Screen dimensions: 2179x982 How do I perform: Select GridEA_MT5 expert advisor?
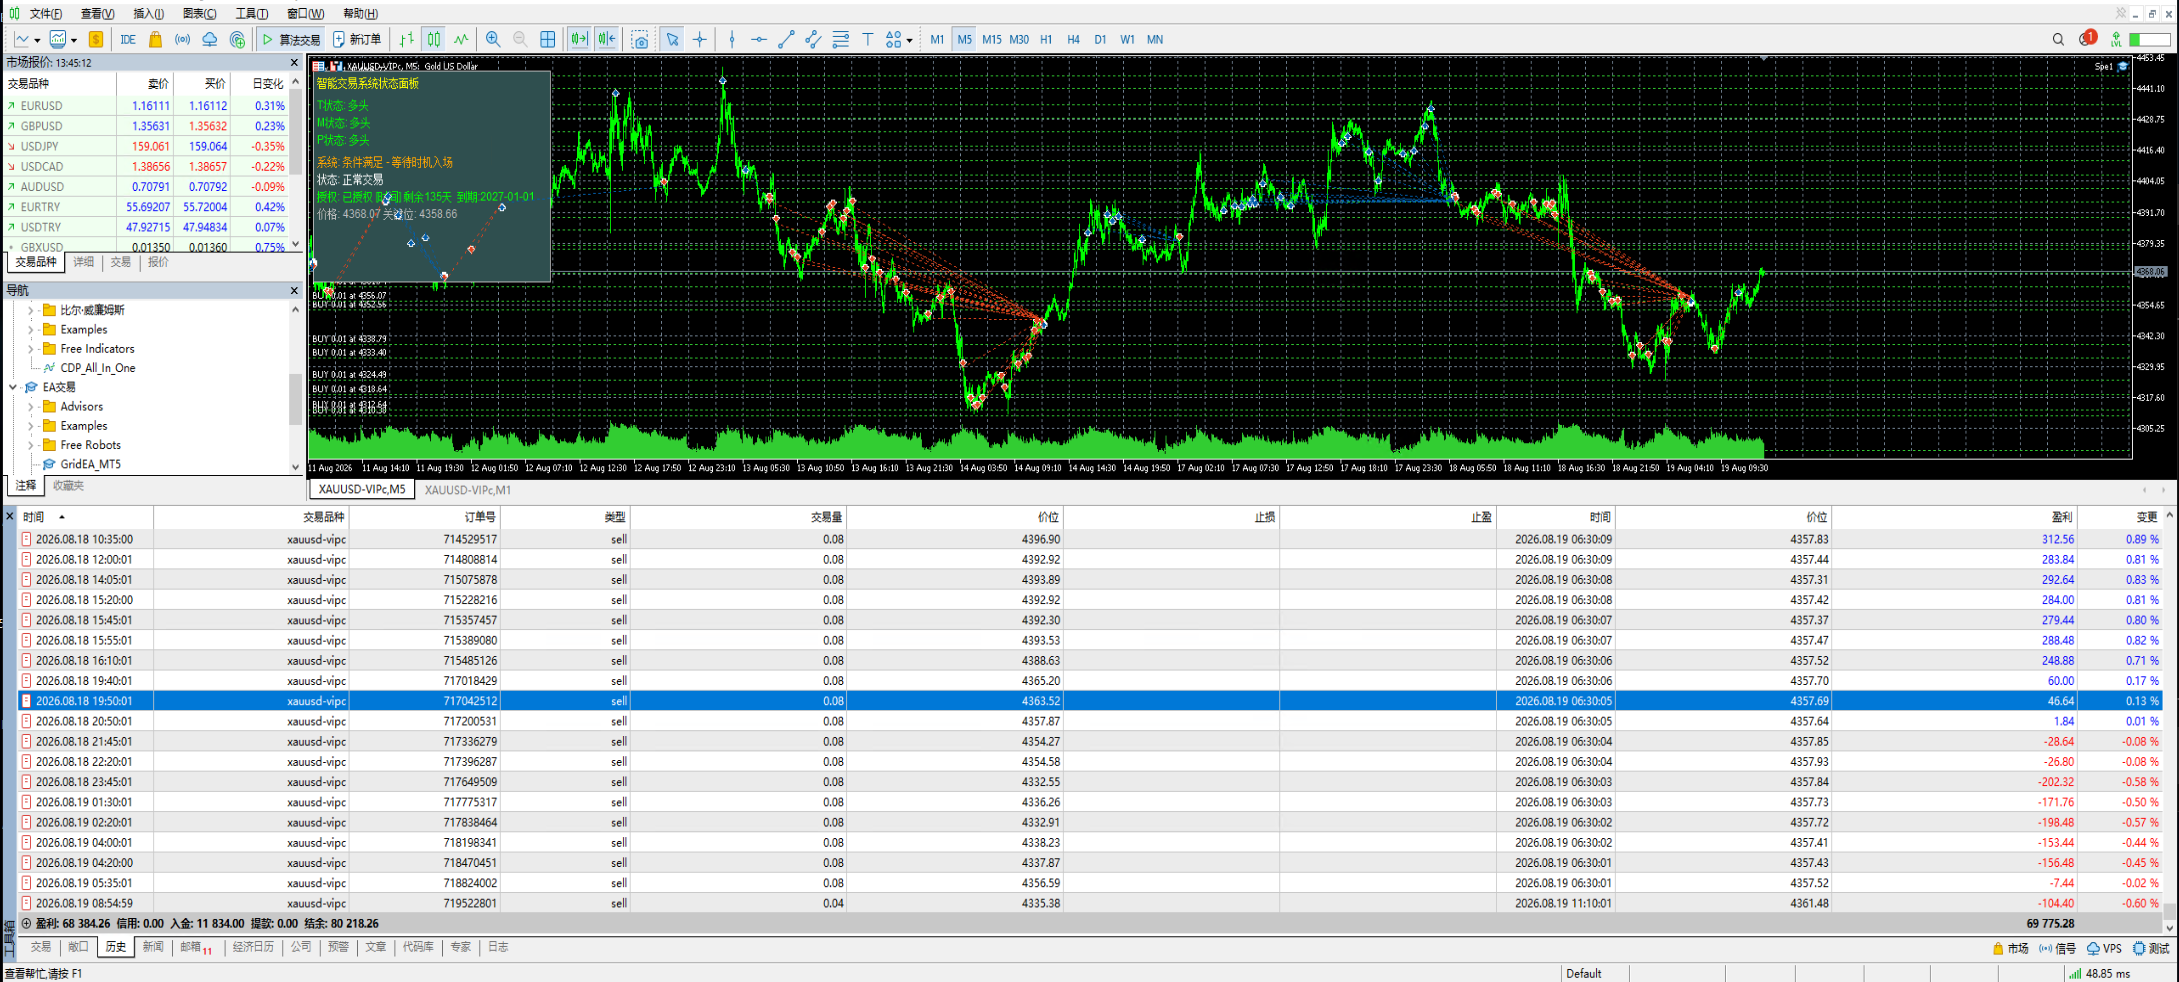[x=90, y=464]
